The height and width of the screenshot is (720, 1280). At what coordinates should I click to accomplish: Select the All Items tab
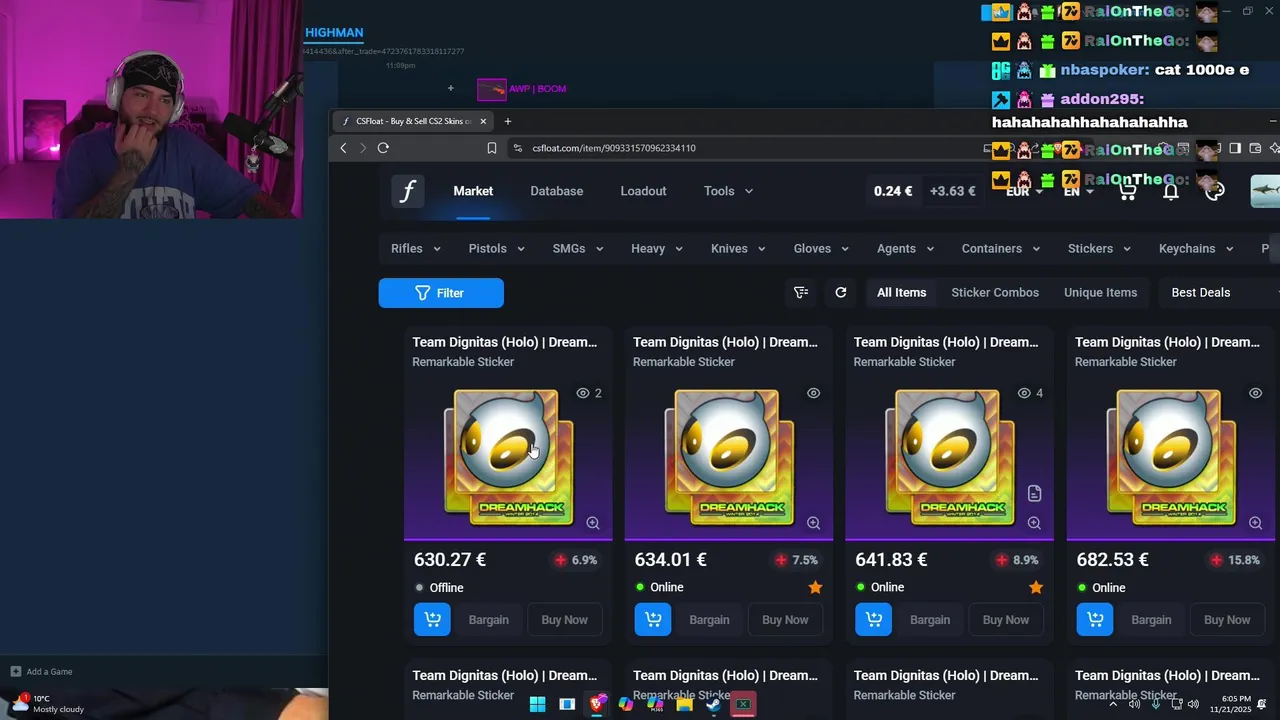pos(902,292)
